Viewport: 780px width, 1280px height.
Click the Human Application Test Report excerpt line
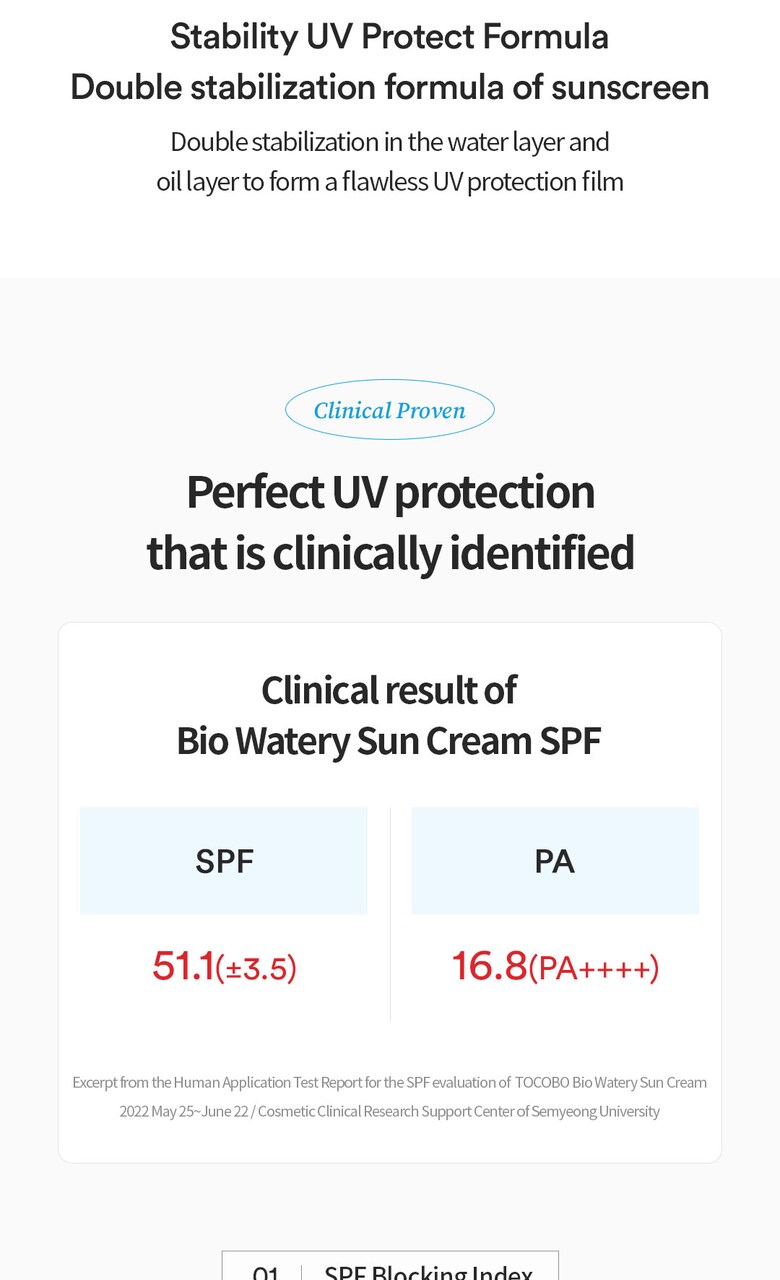[x=390, y=1082]
